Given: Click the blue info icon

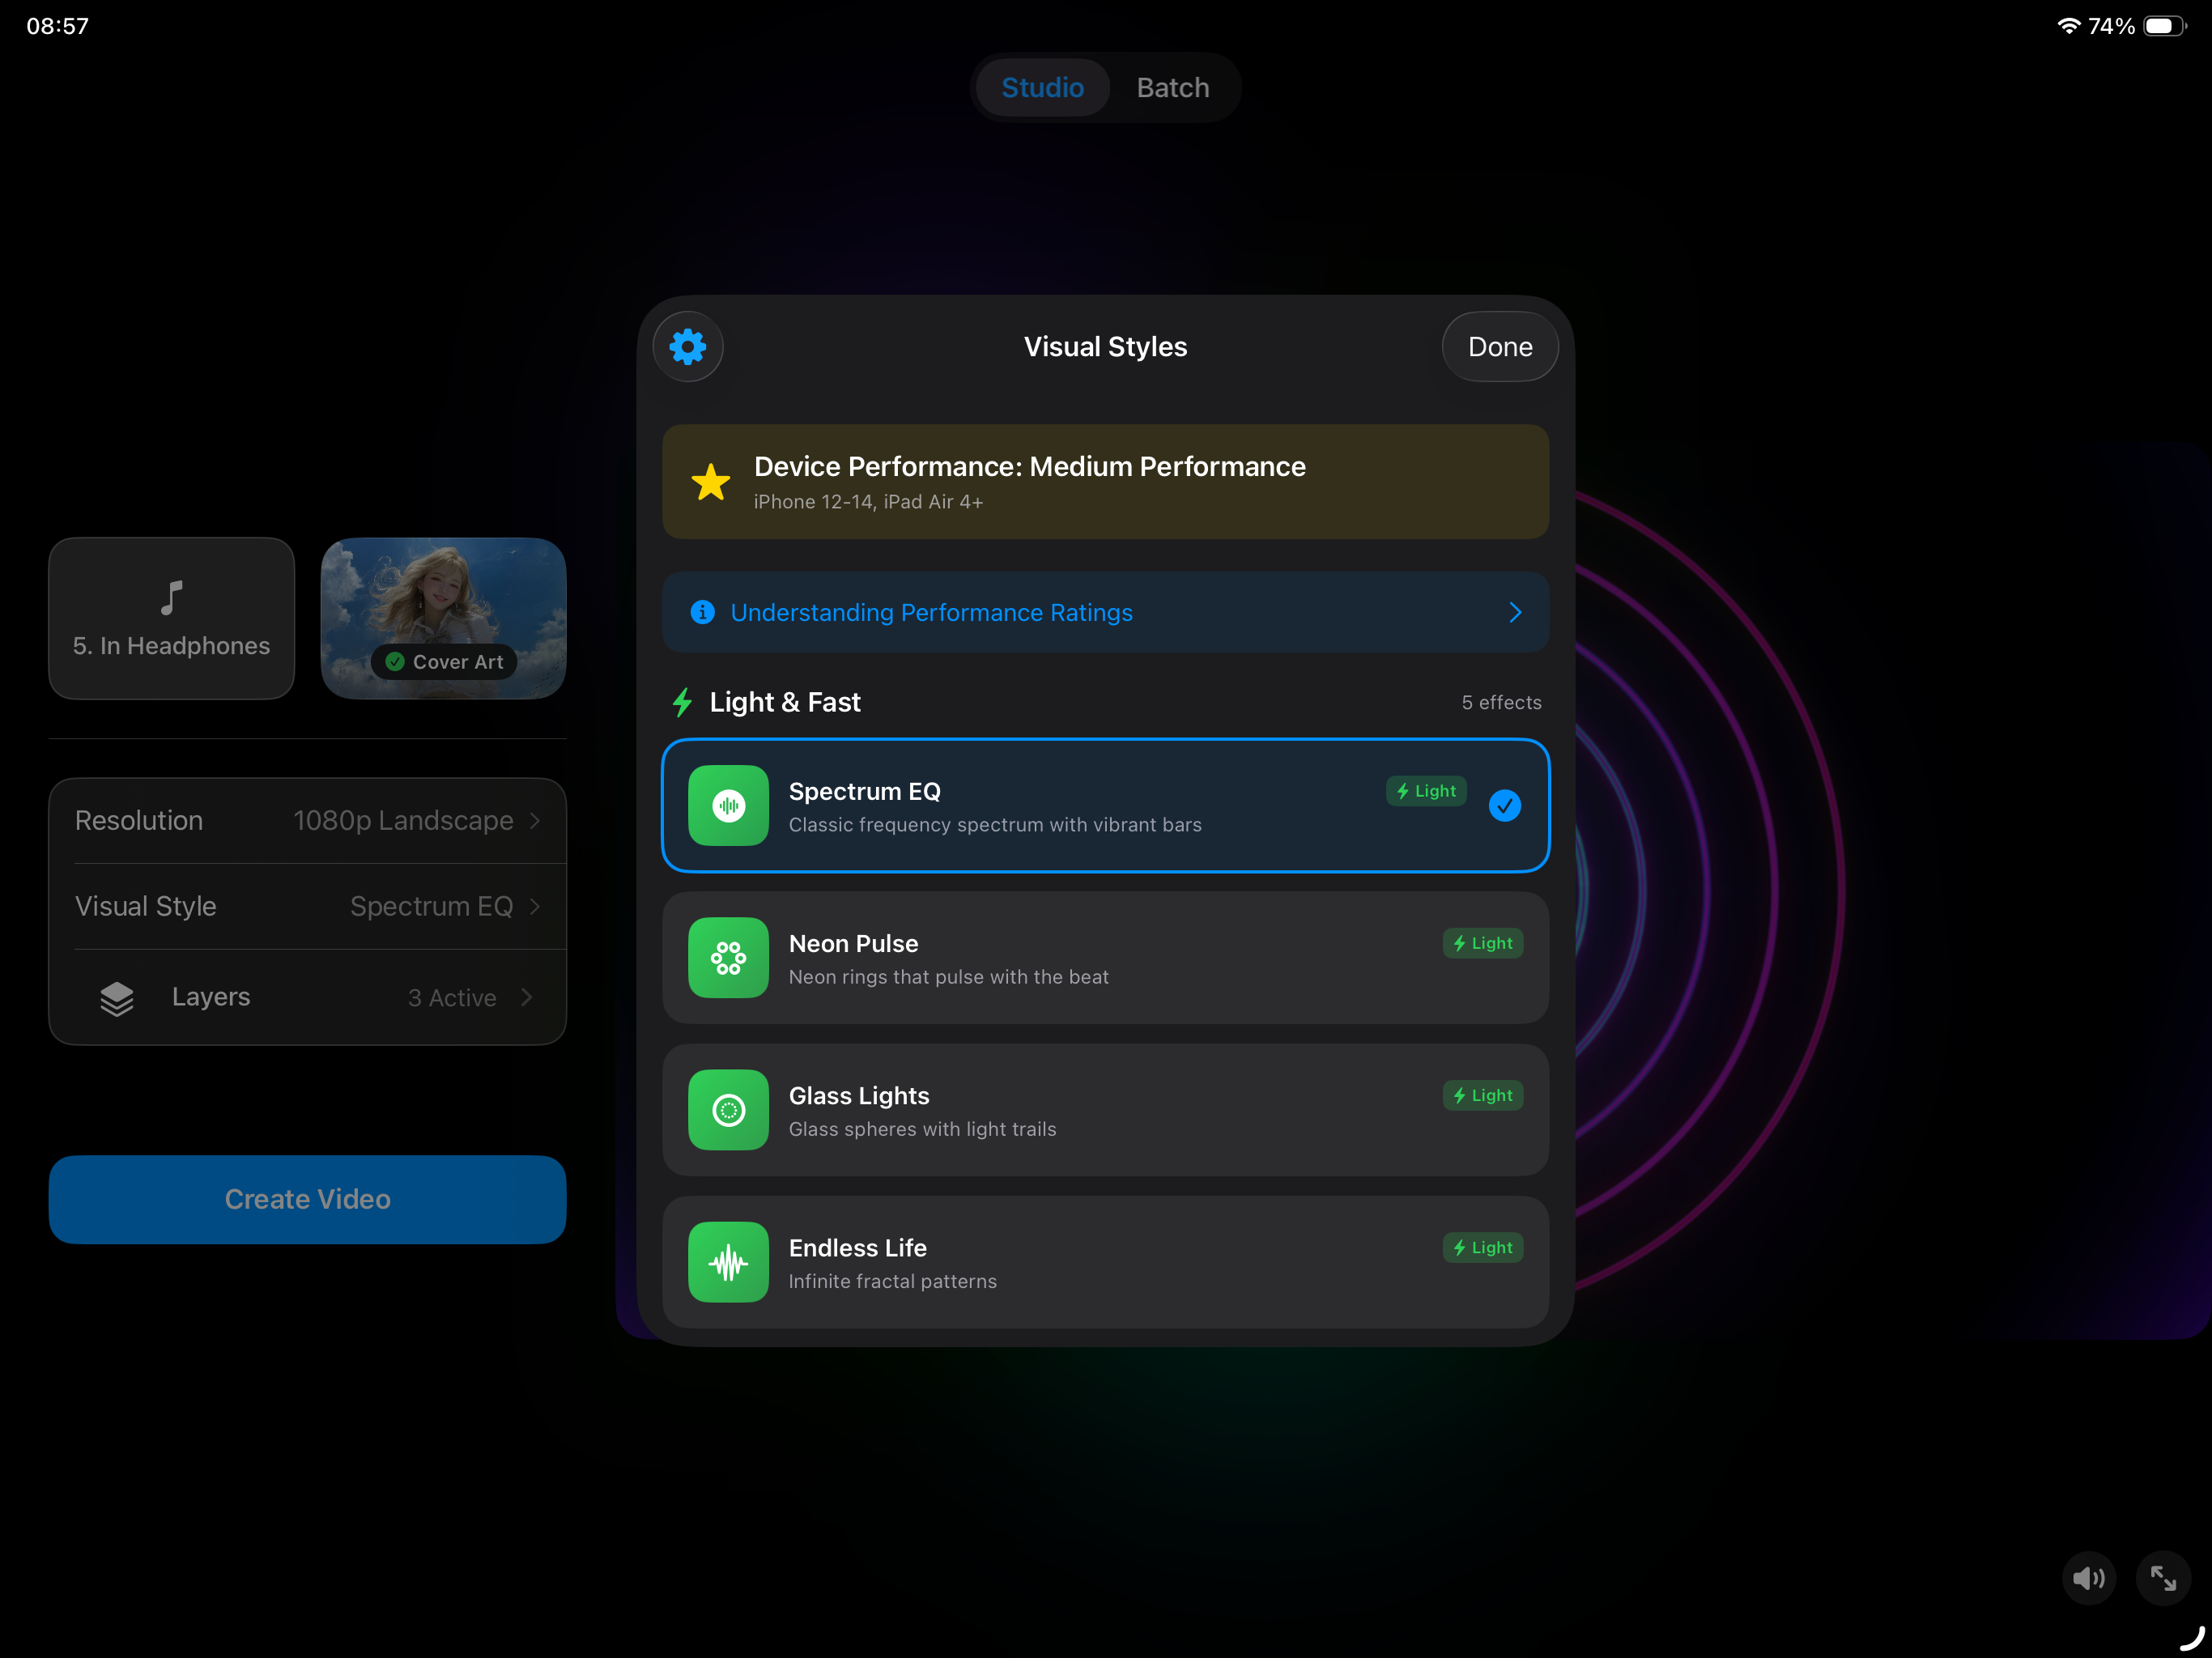Looking at the screenshot, I should [703, 612].
